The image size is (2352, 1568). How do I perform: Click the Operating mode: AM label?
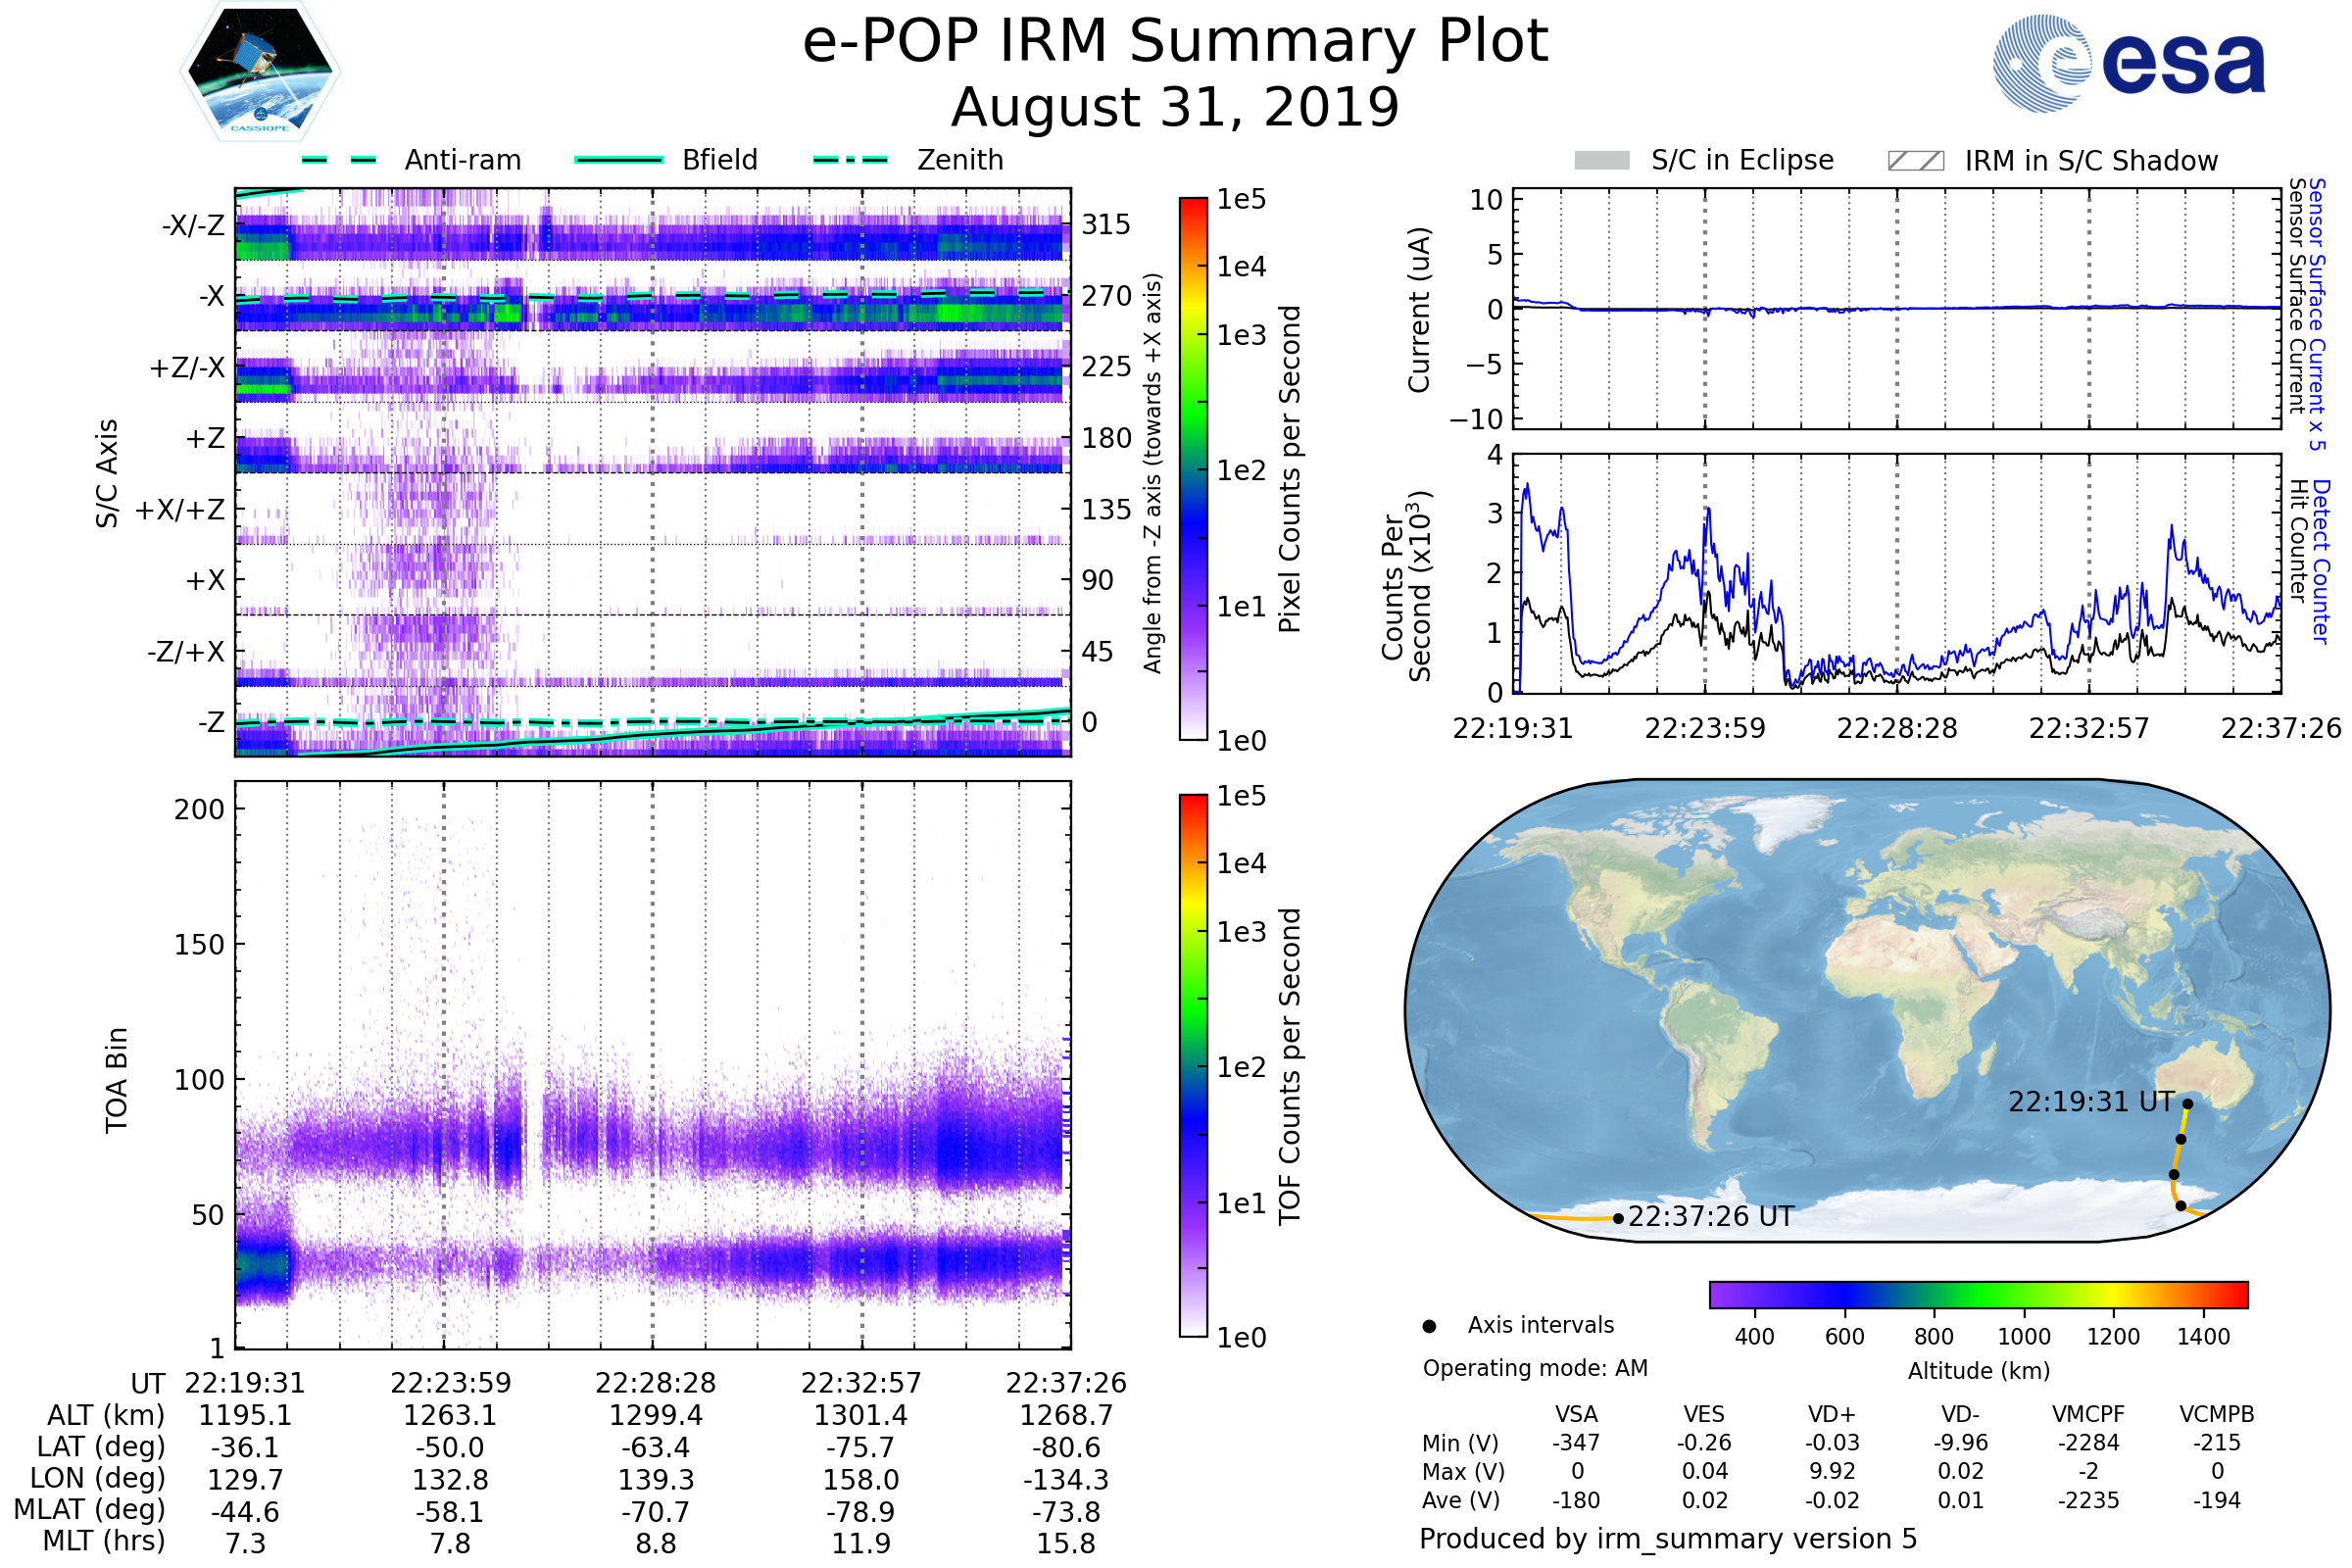(1535, 1368)
